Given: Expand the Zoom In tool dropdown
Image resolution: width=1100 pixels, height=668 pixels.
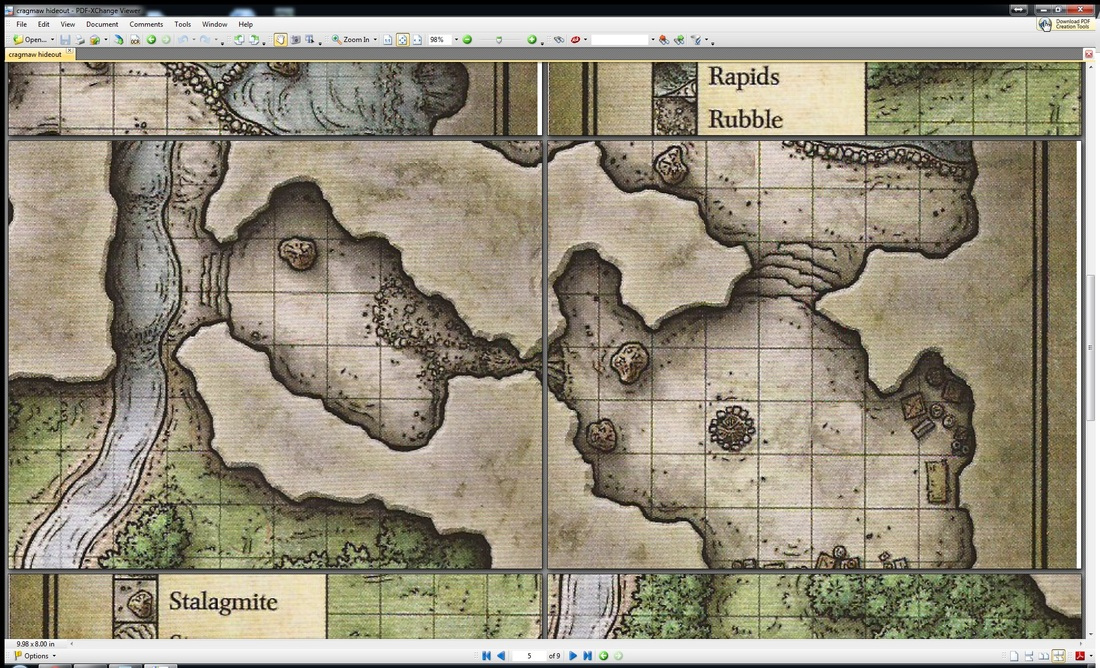Looking at the screenshot, I should coord(375,40).
